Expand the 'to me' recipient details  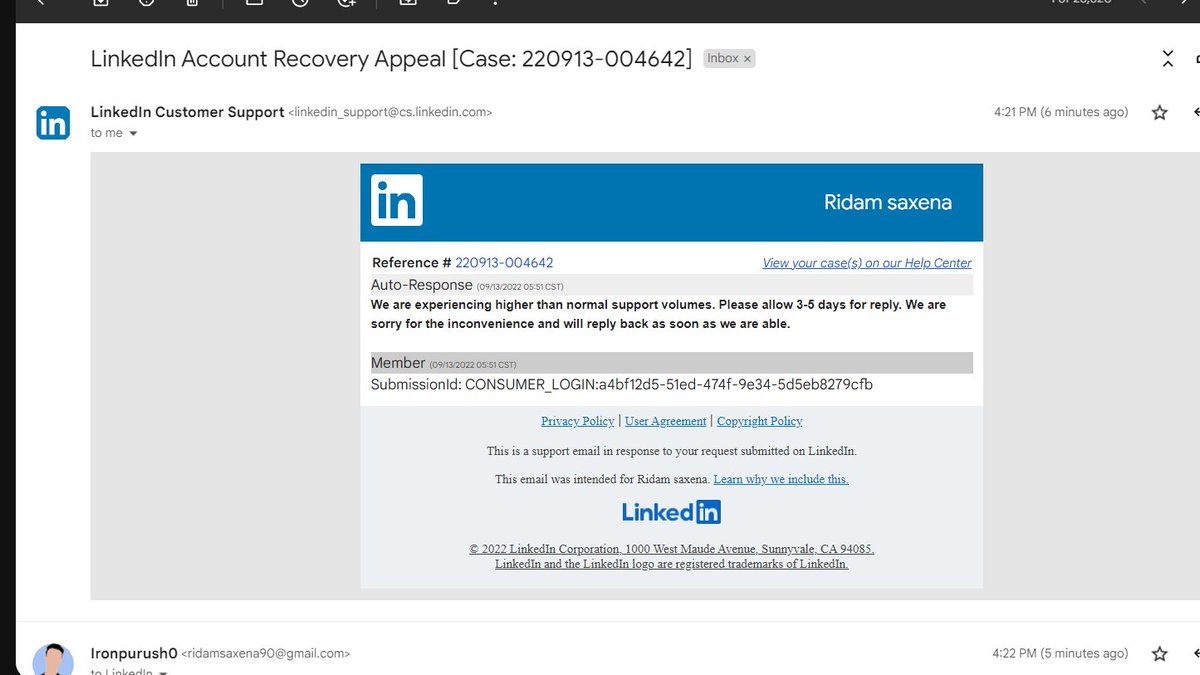(133, 133)
